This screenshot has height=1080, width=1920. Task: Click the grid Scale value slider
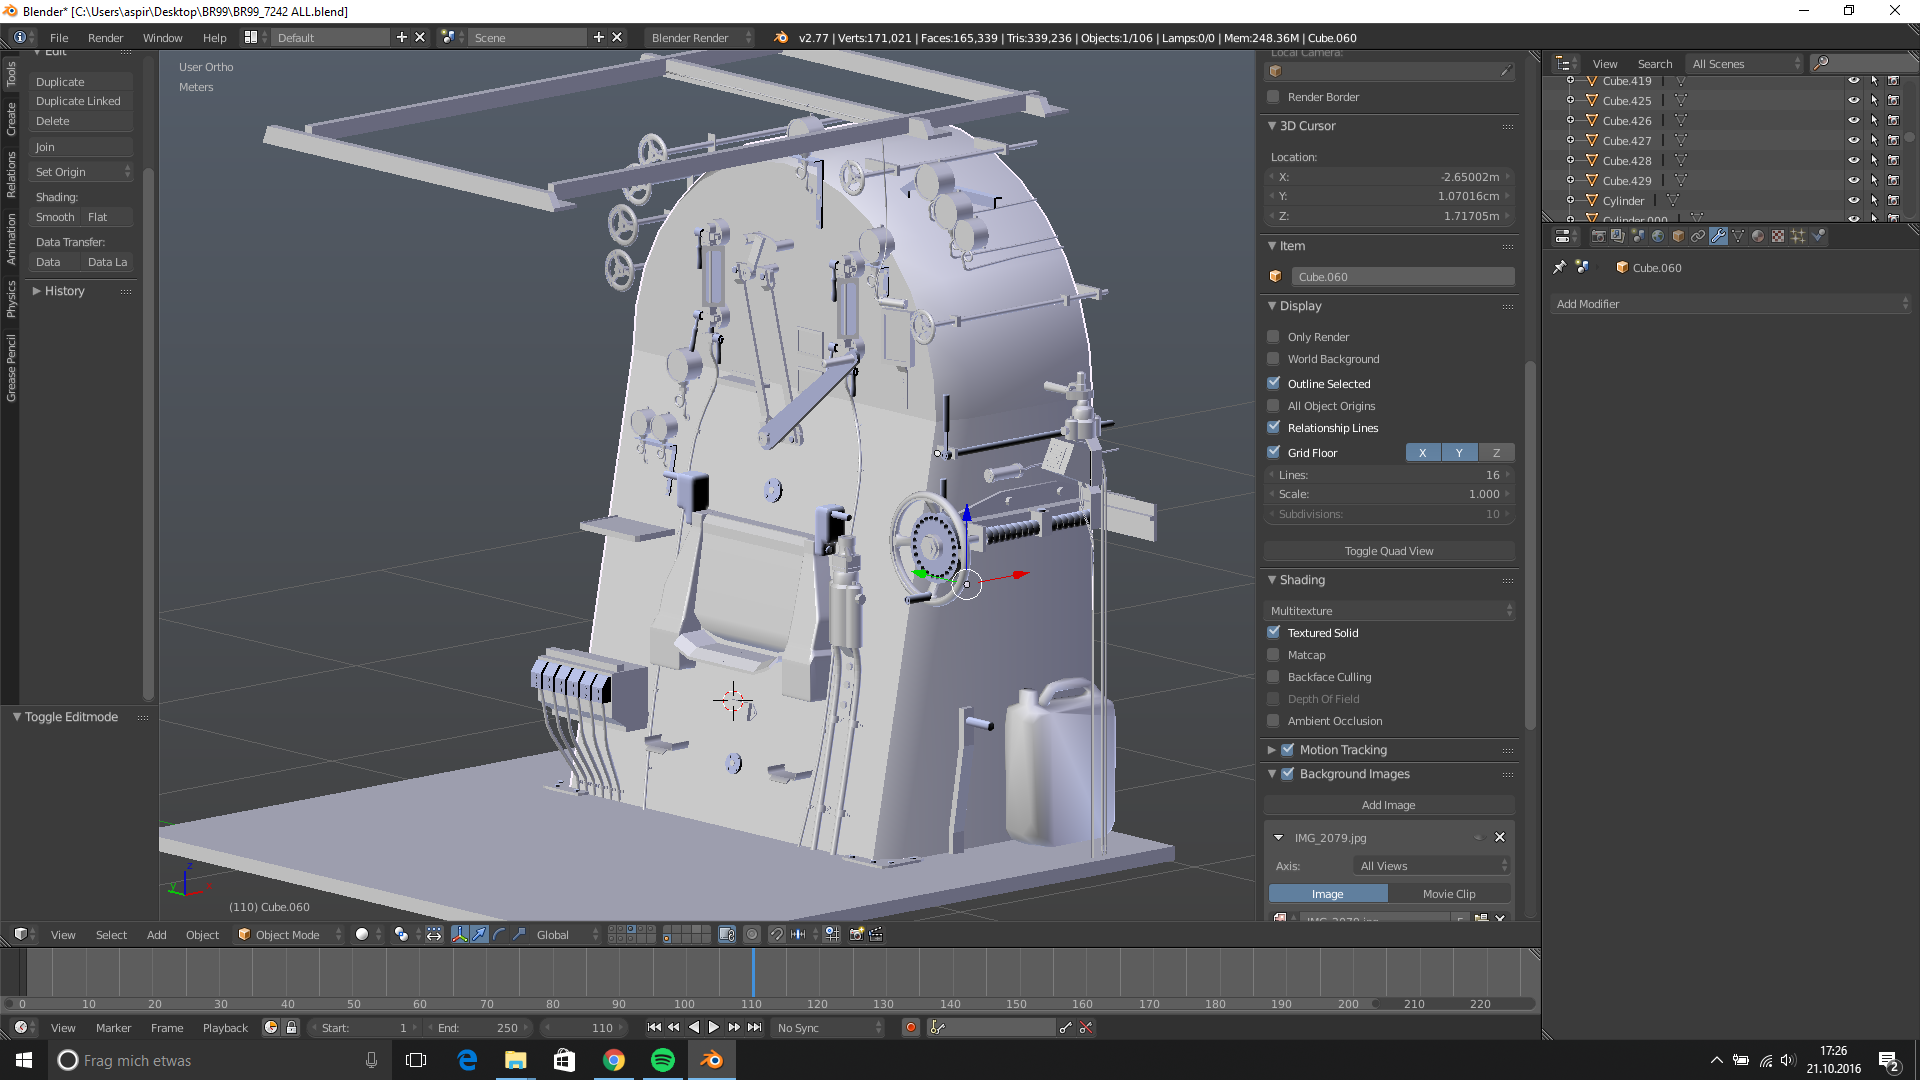coord(1390,494)
